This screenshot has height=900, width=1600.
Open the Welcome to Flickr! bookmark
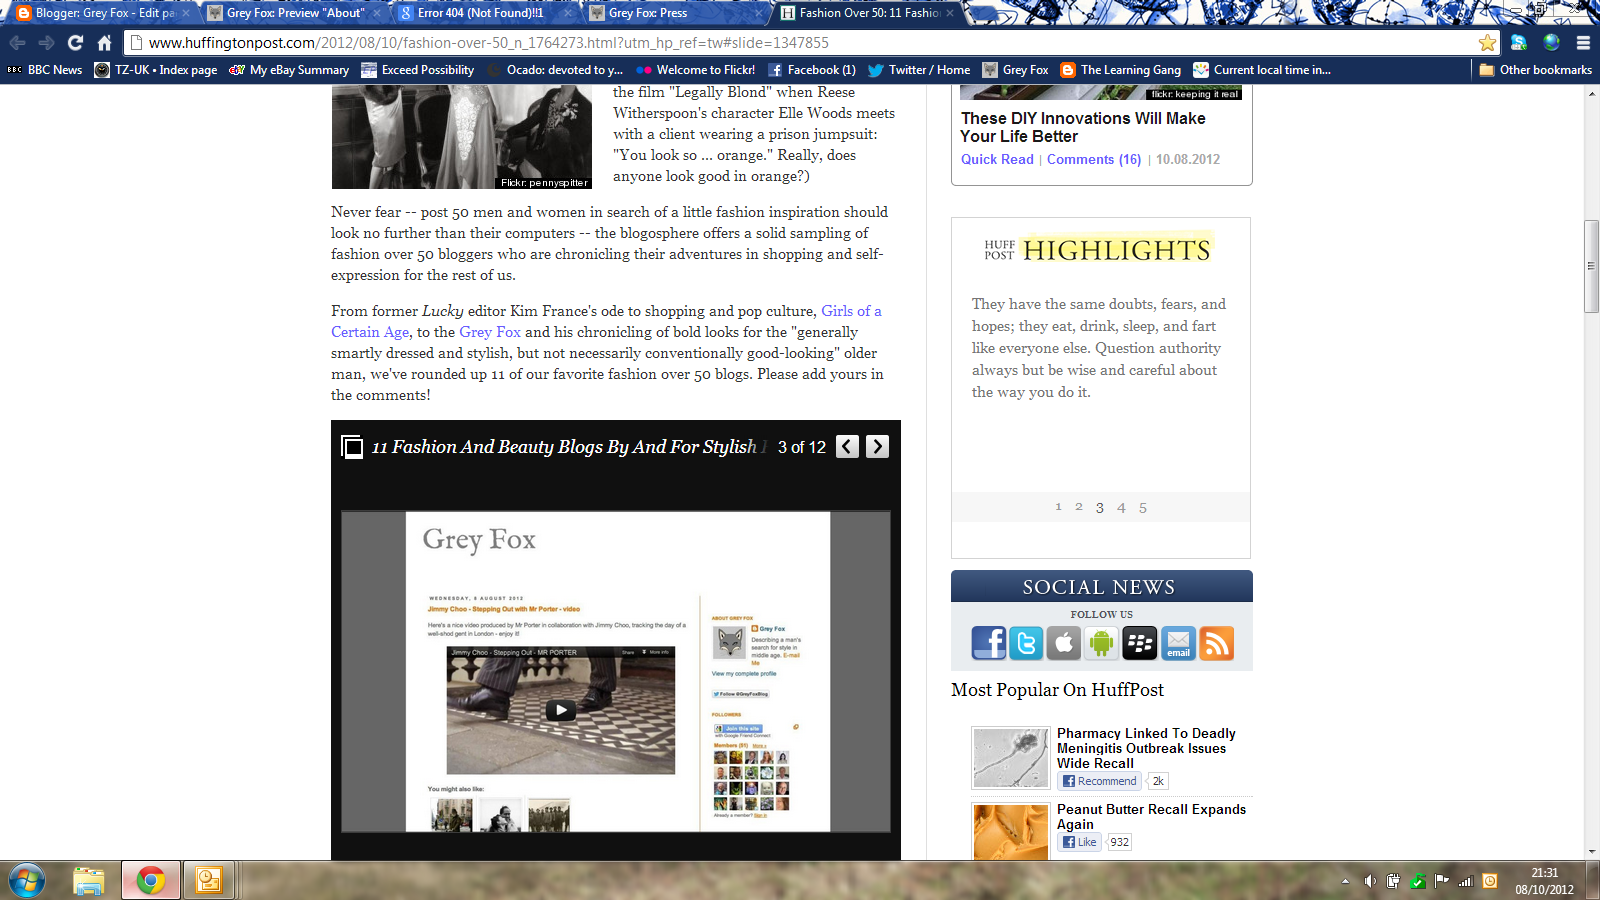coord(695,70)
